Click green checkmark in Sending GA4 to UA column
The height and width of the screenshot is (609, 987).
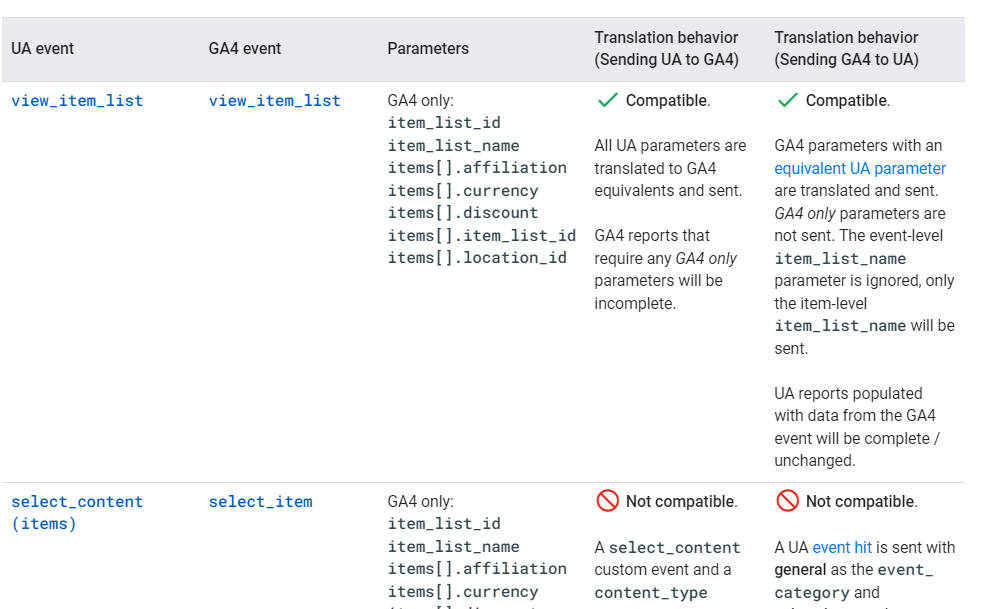(x=787, y=100)
